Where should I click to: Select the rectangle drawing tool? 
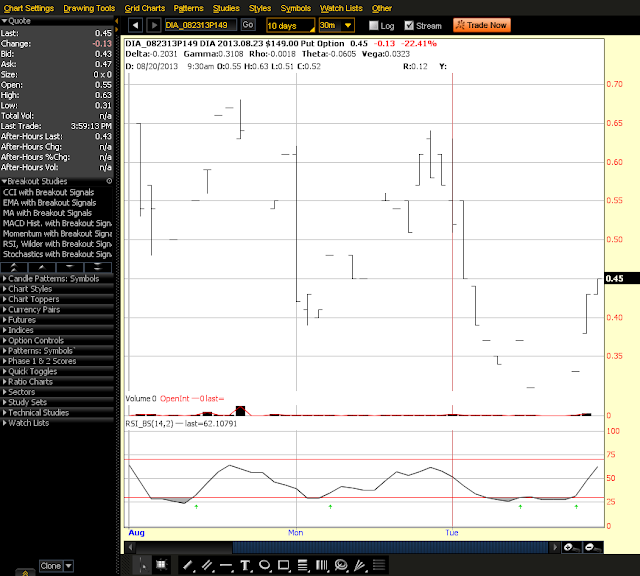click(284, 565)
